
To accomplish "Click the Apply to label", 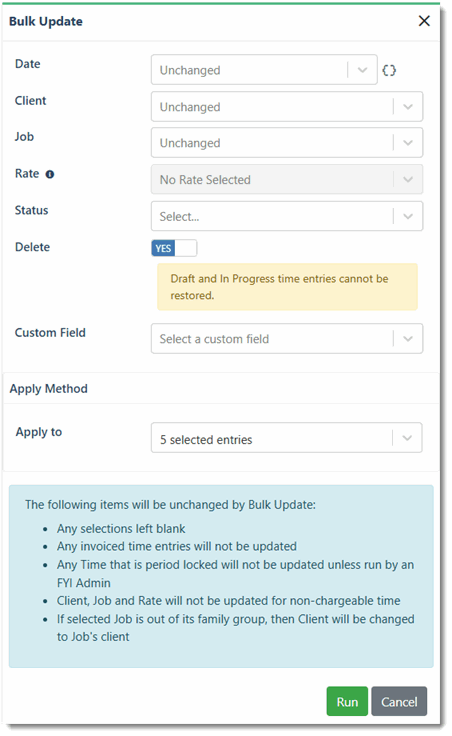I will 38,432.
